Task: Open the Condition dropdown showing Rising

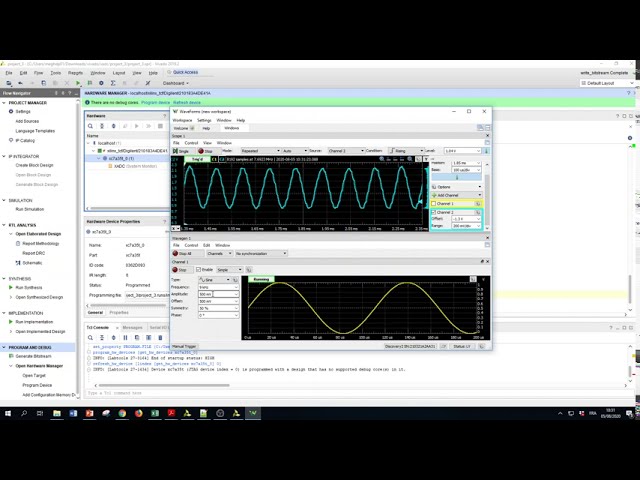Action: tap(406, 151)
